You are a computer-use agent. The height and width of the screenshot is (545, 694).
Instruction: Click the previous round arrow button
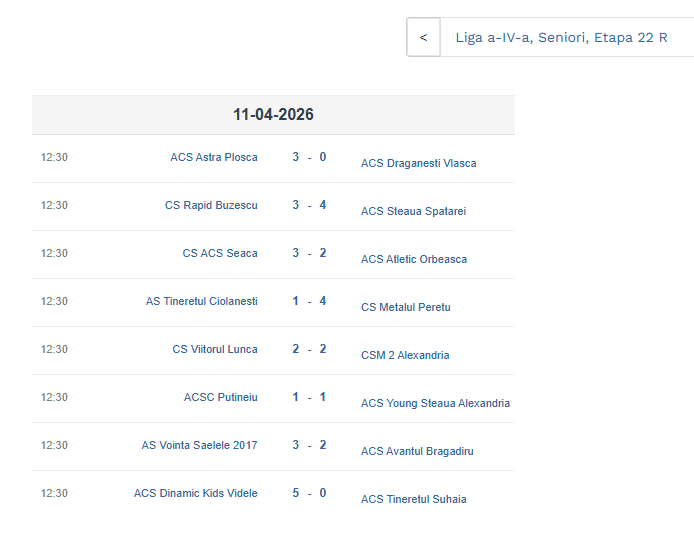coord(423,38)
